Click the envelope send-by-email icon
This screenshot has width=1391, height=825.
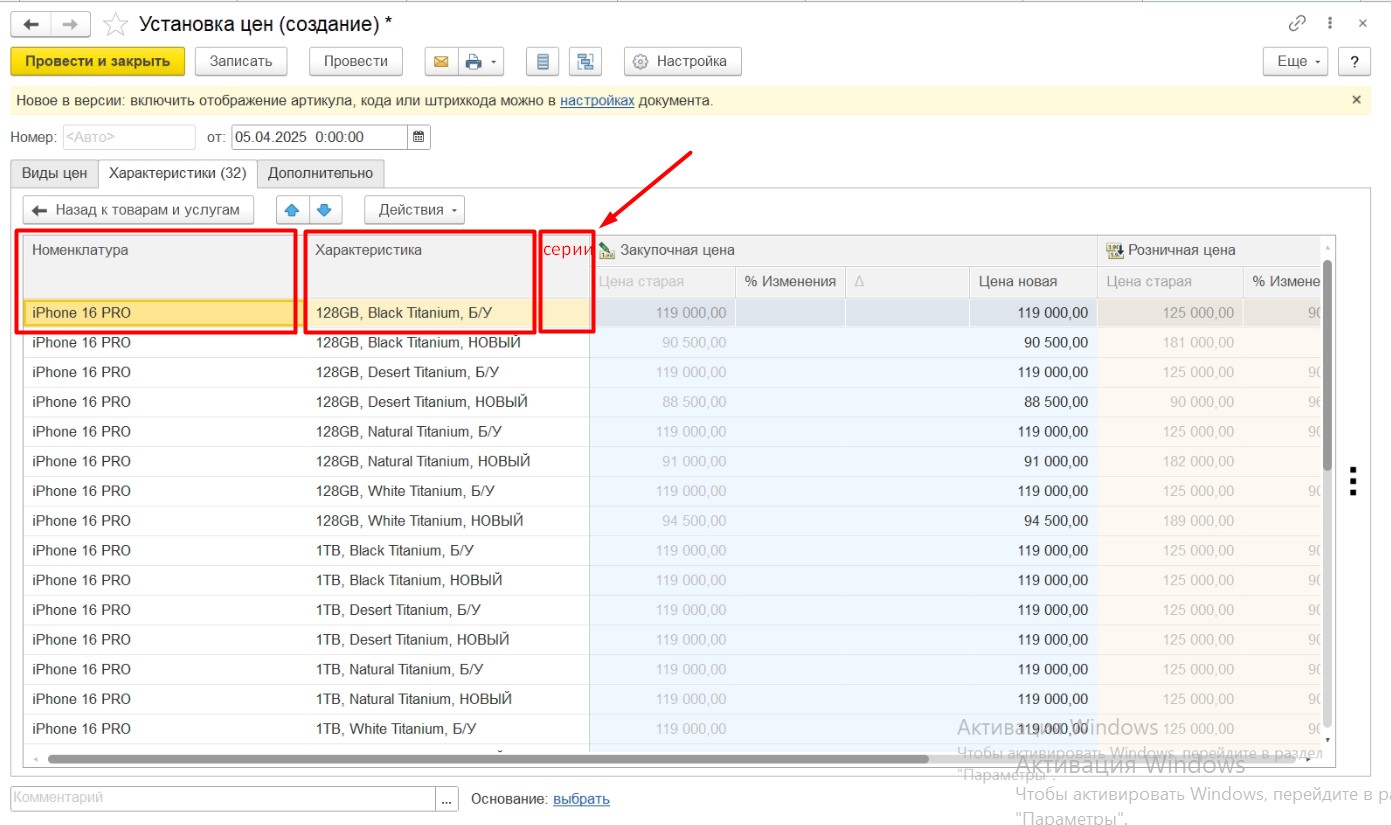click(x=440, y=61)
